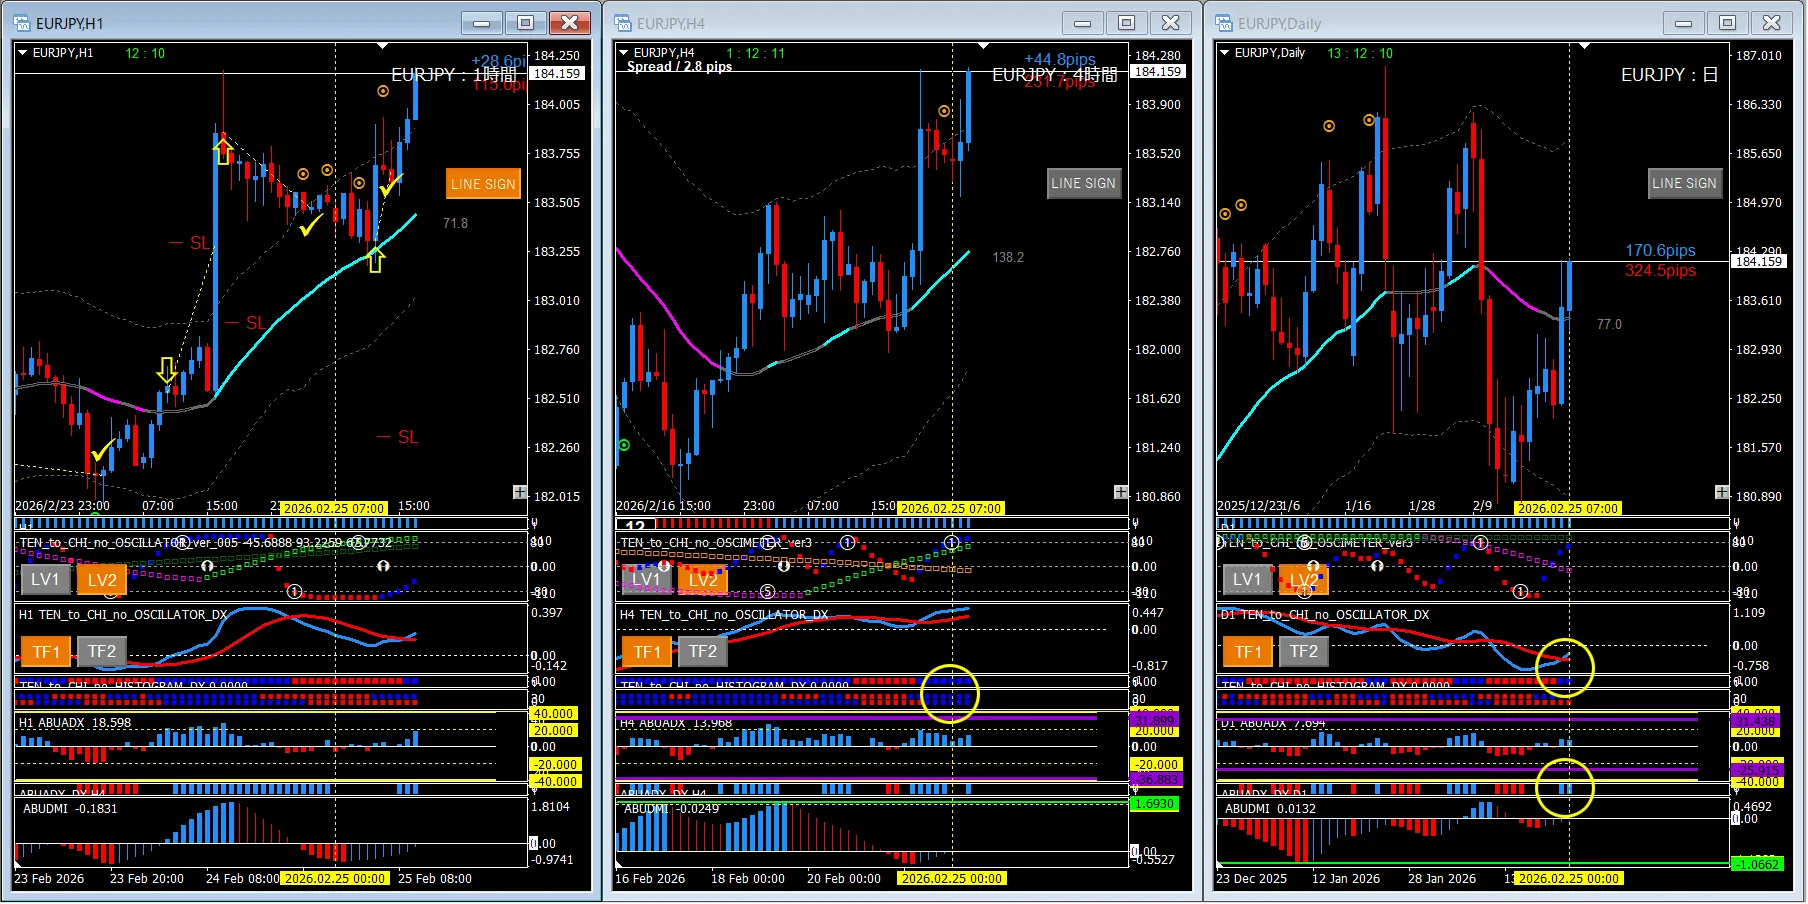Click the "EURJPY : 日" label in the Daily chart
Screen dimensions: 1808x904
pyautogui.click(x=1669, y=74)
